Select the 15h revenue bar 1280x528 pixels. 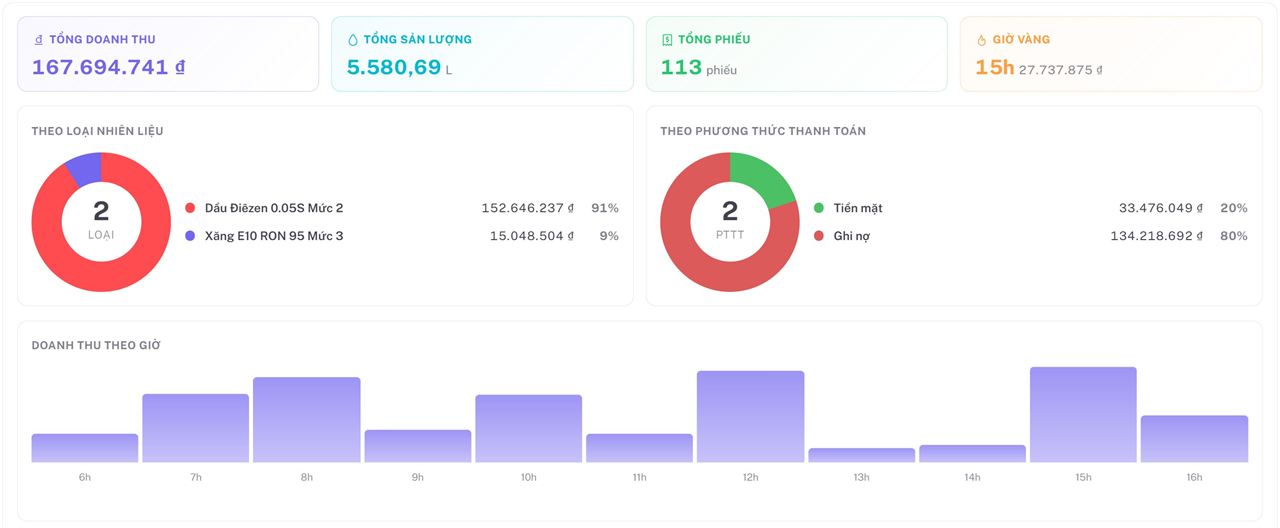(1083, 415)
